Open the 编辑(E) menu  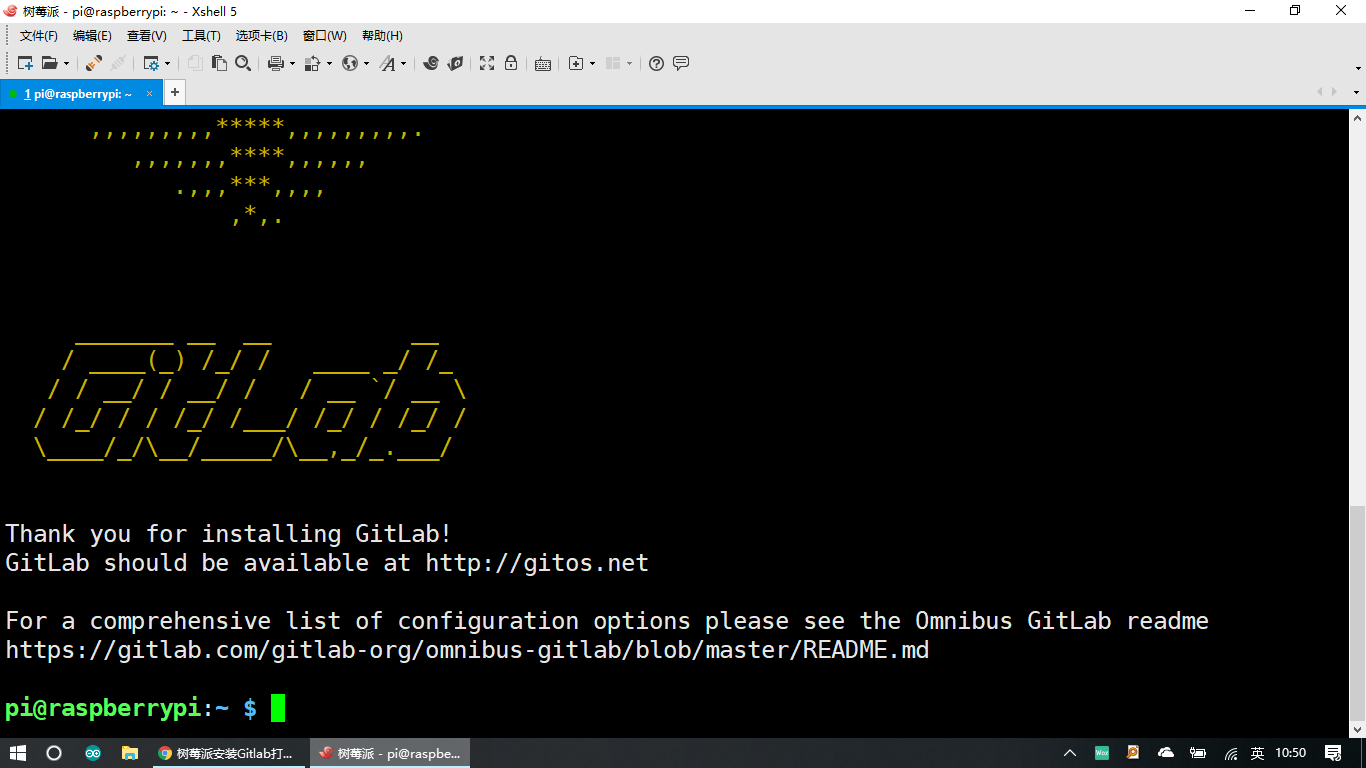[92, 36]
